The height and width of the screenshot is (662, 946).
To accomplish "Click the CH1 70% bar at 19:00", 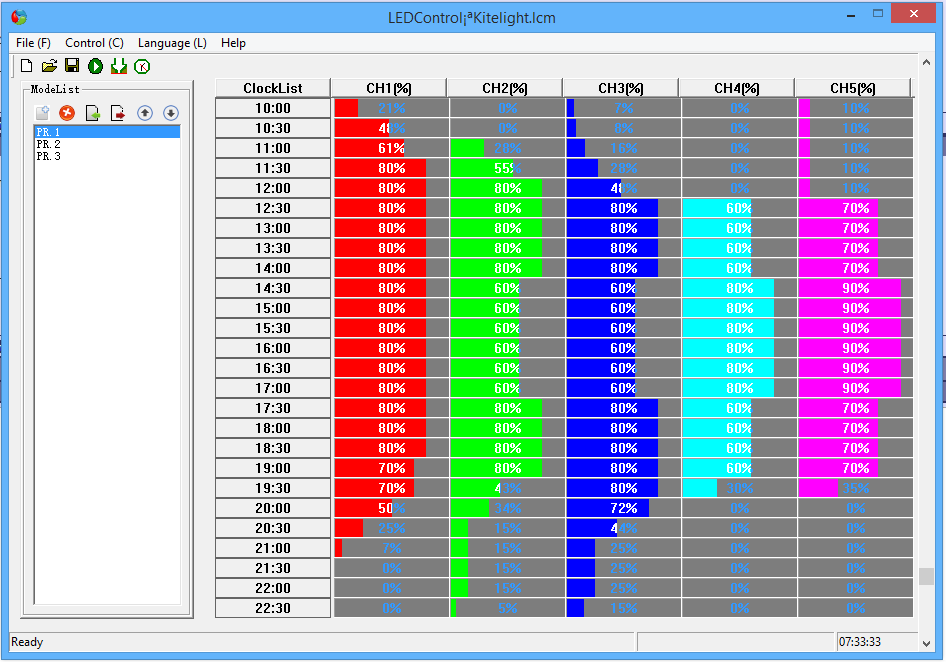I will point(392,468).
